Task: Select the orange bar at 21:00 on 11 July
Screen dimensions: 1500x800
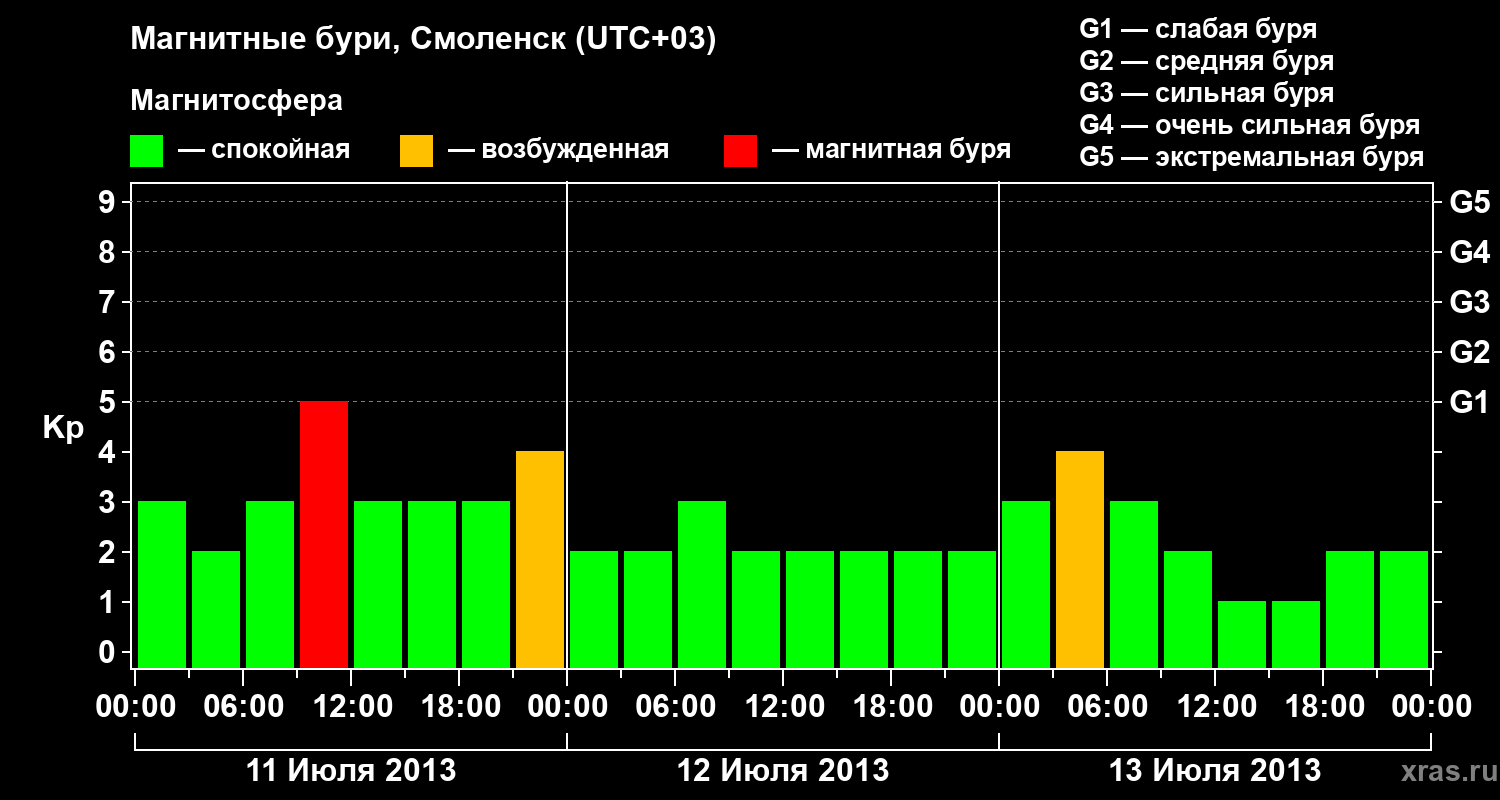Action: coord(540,559)
